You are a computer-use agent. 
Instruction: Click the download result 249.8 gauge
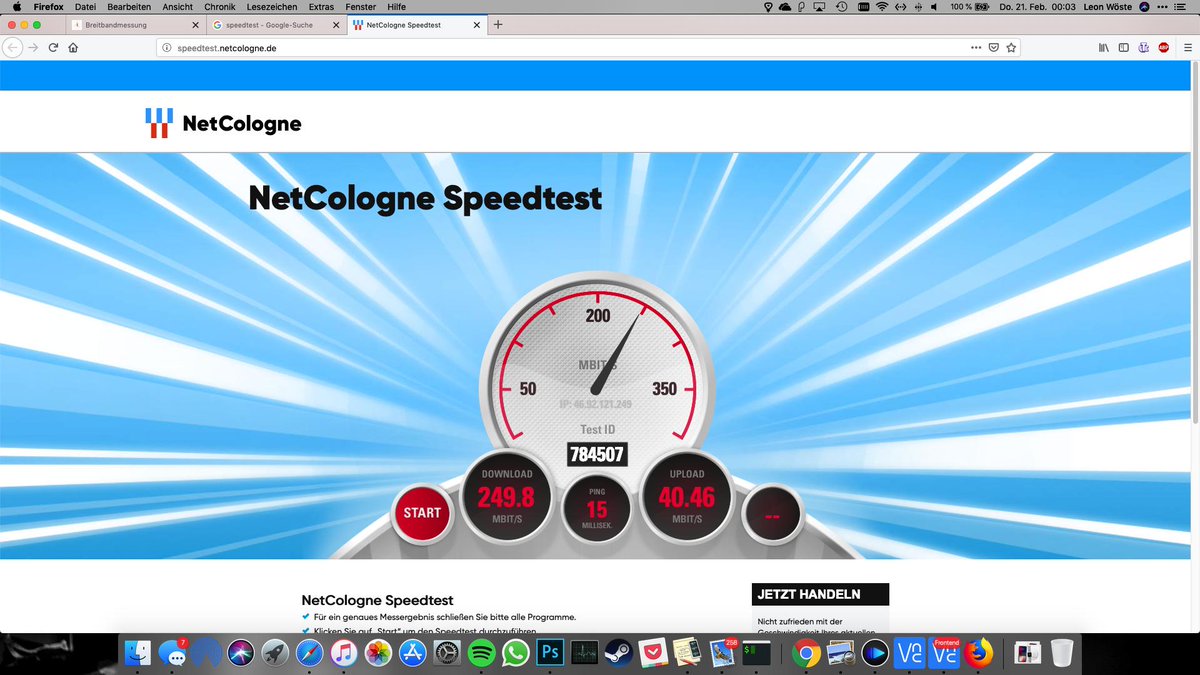(506, 498)
